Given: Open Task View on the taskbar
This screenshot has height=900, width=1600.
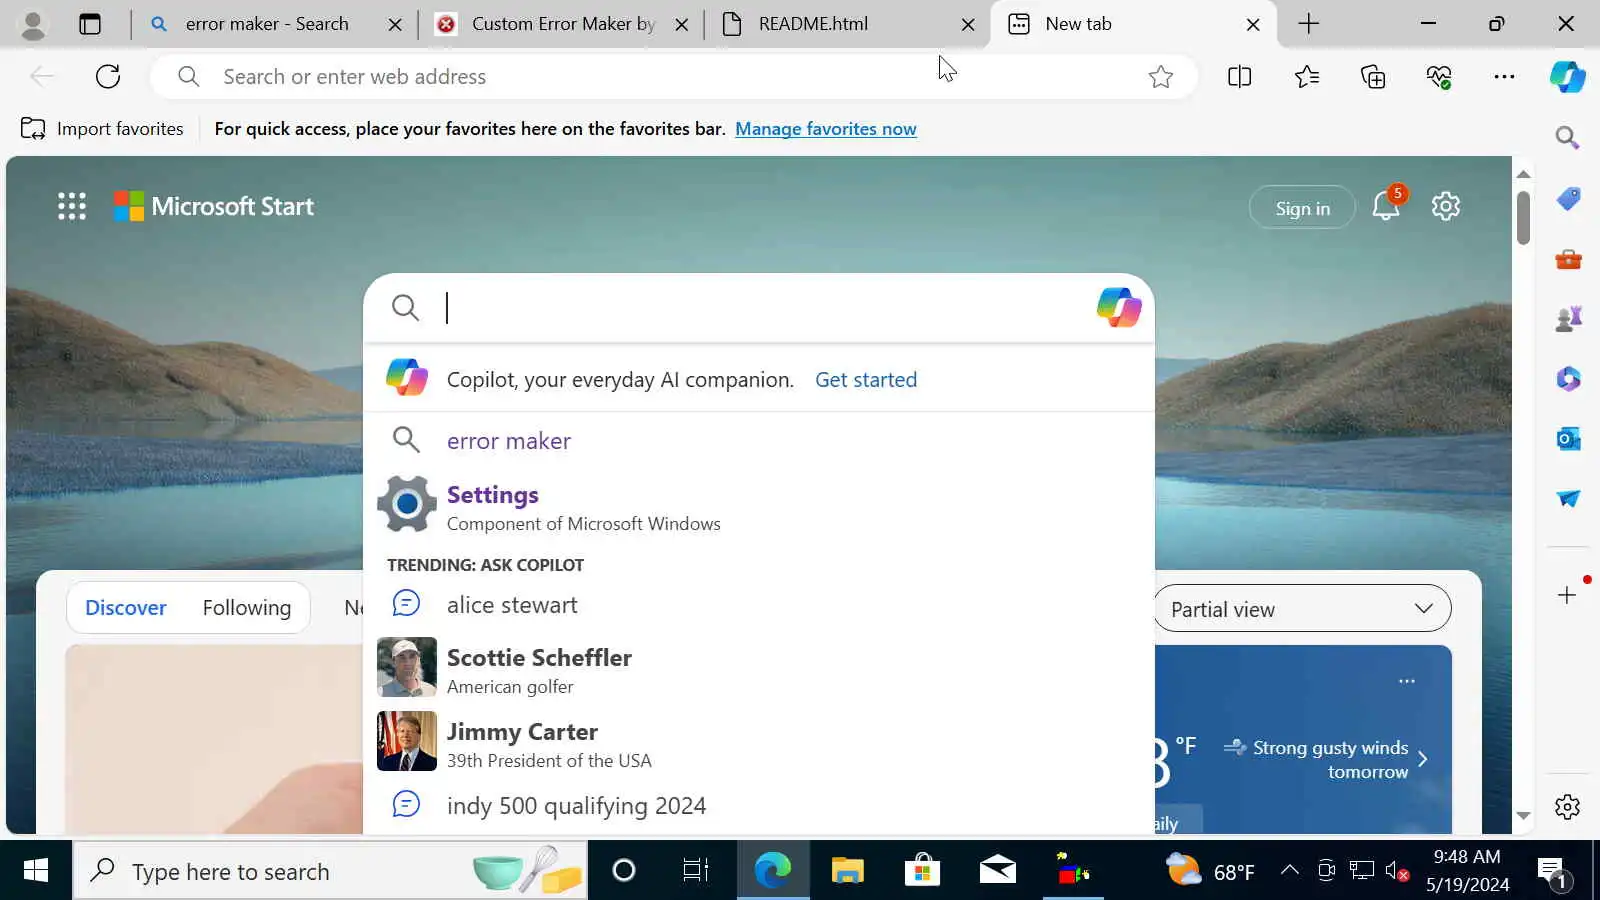Looking at the screenshot, I should point(695,871).
